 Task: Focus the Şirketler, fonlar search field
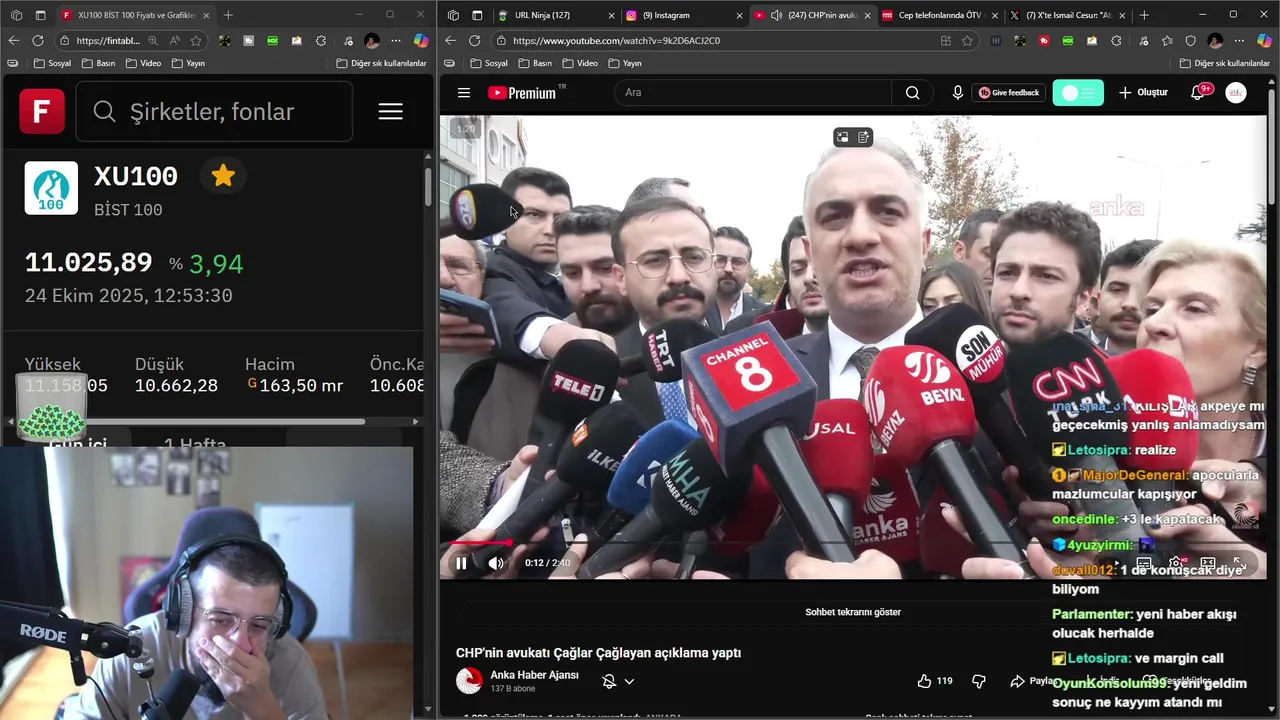[x=215, y=112]
